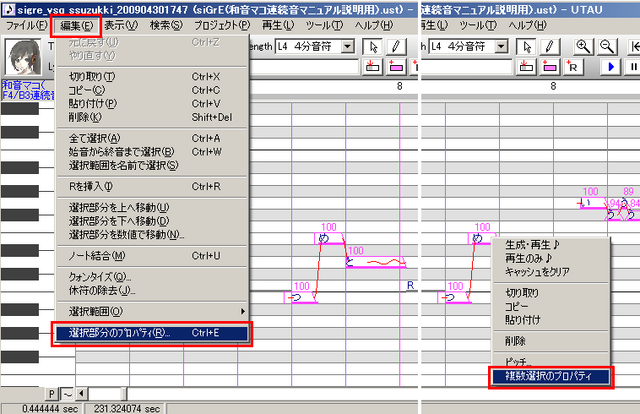Viewport: 640px width, 414px height.
Task: Click white insert-note icon in Edit-menu window
Action: pyautogui.click(x=372, y=67)
